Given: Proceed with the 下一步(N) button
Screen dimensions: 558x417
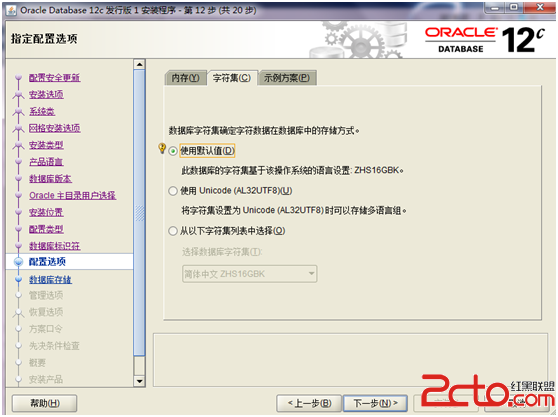Looking at the screenshot, I should 375,403.
